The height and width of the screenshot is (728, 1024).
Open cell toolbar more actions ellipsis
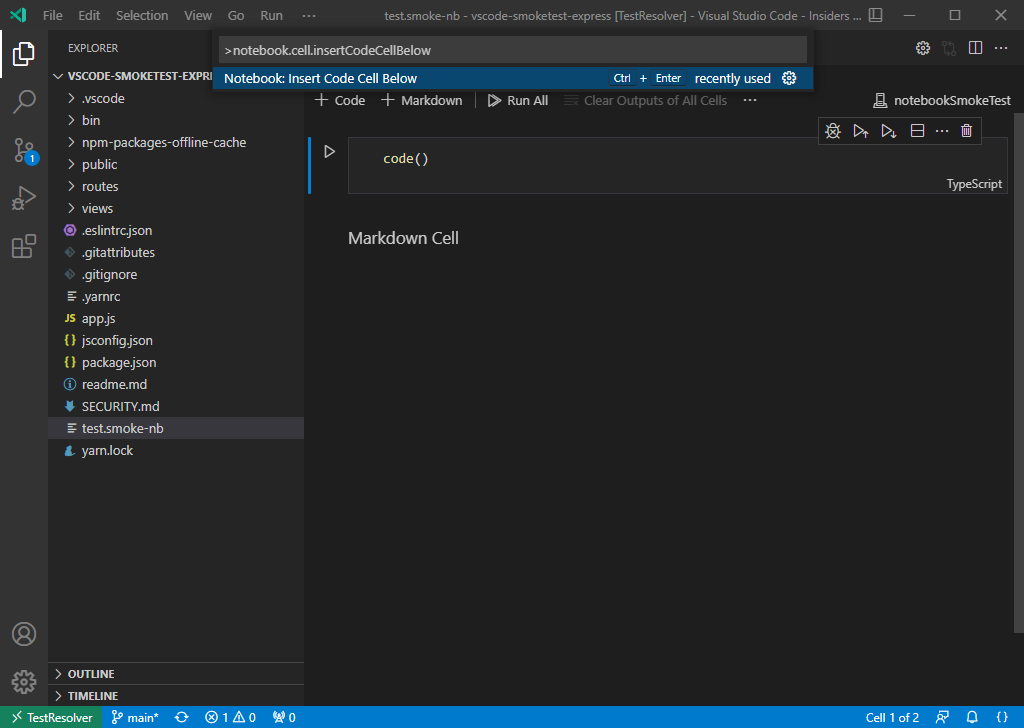click(942, 131)
